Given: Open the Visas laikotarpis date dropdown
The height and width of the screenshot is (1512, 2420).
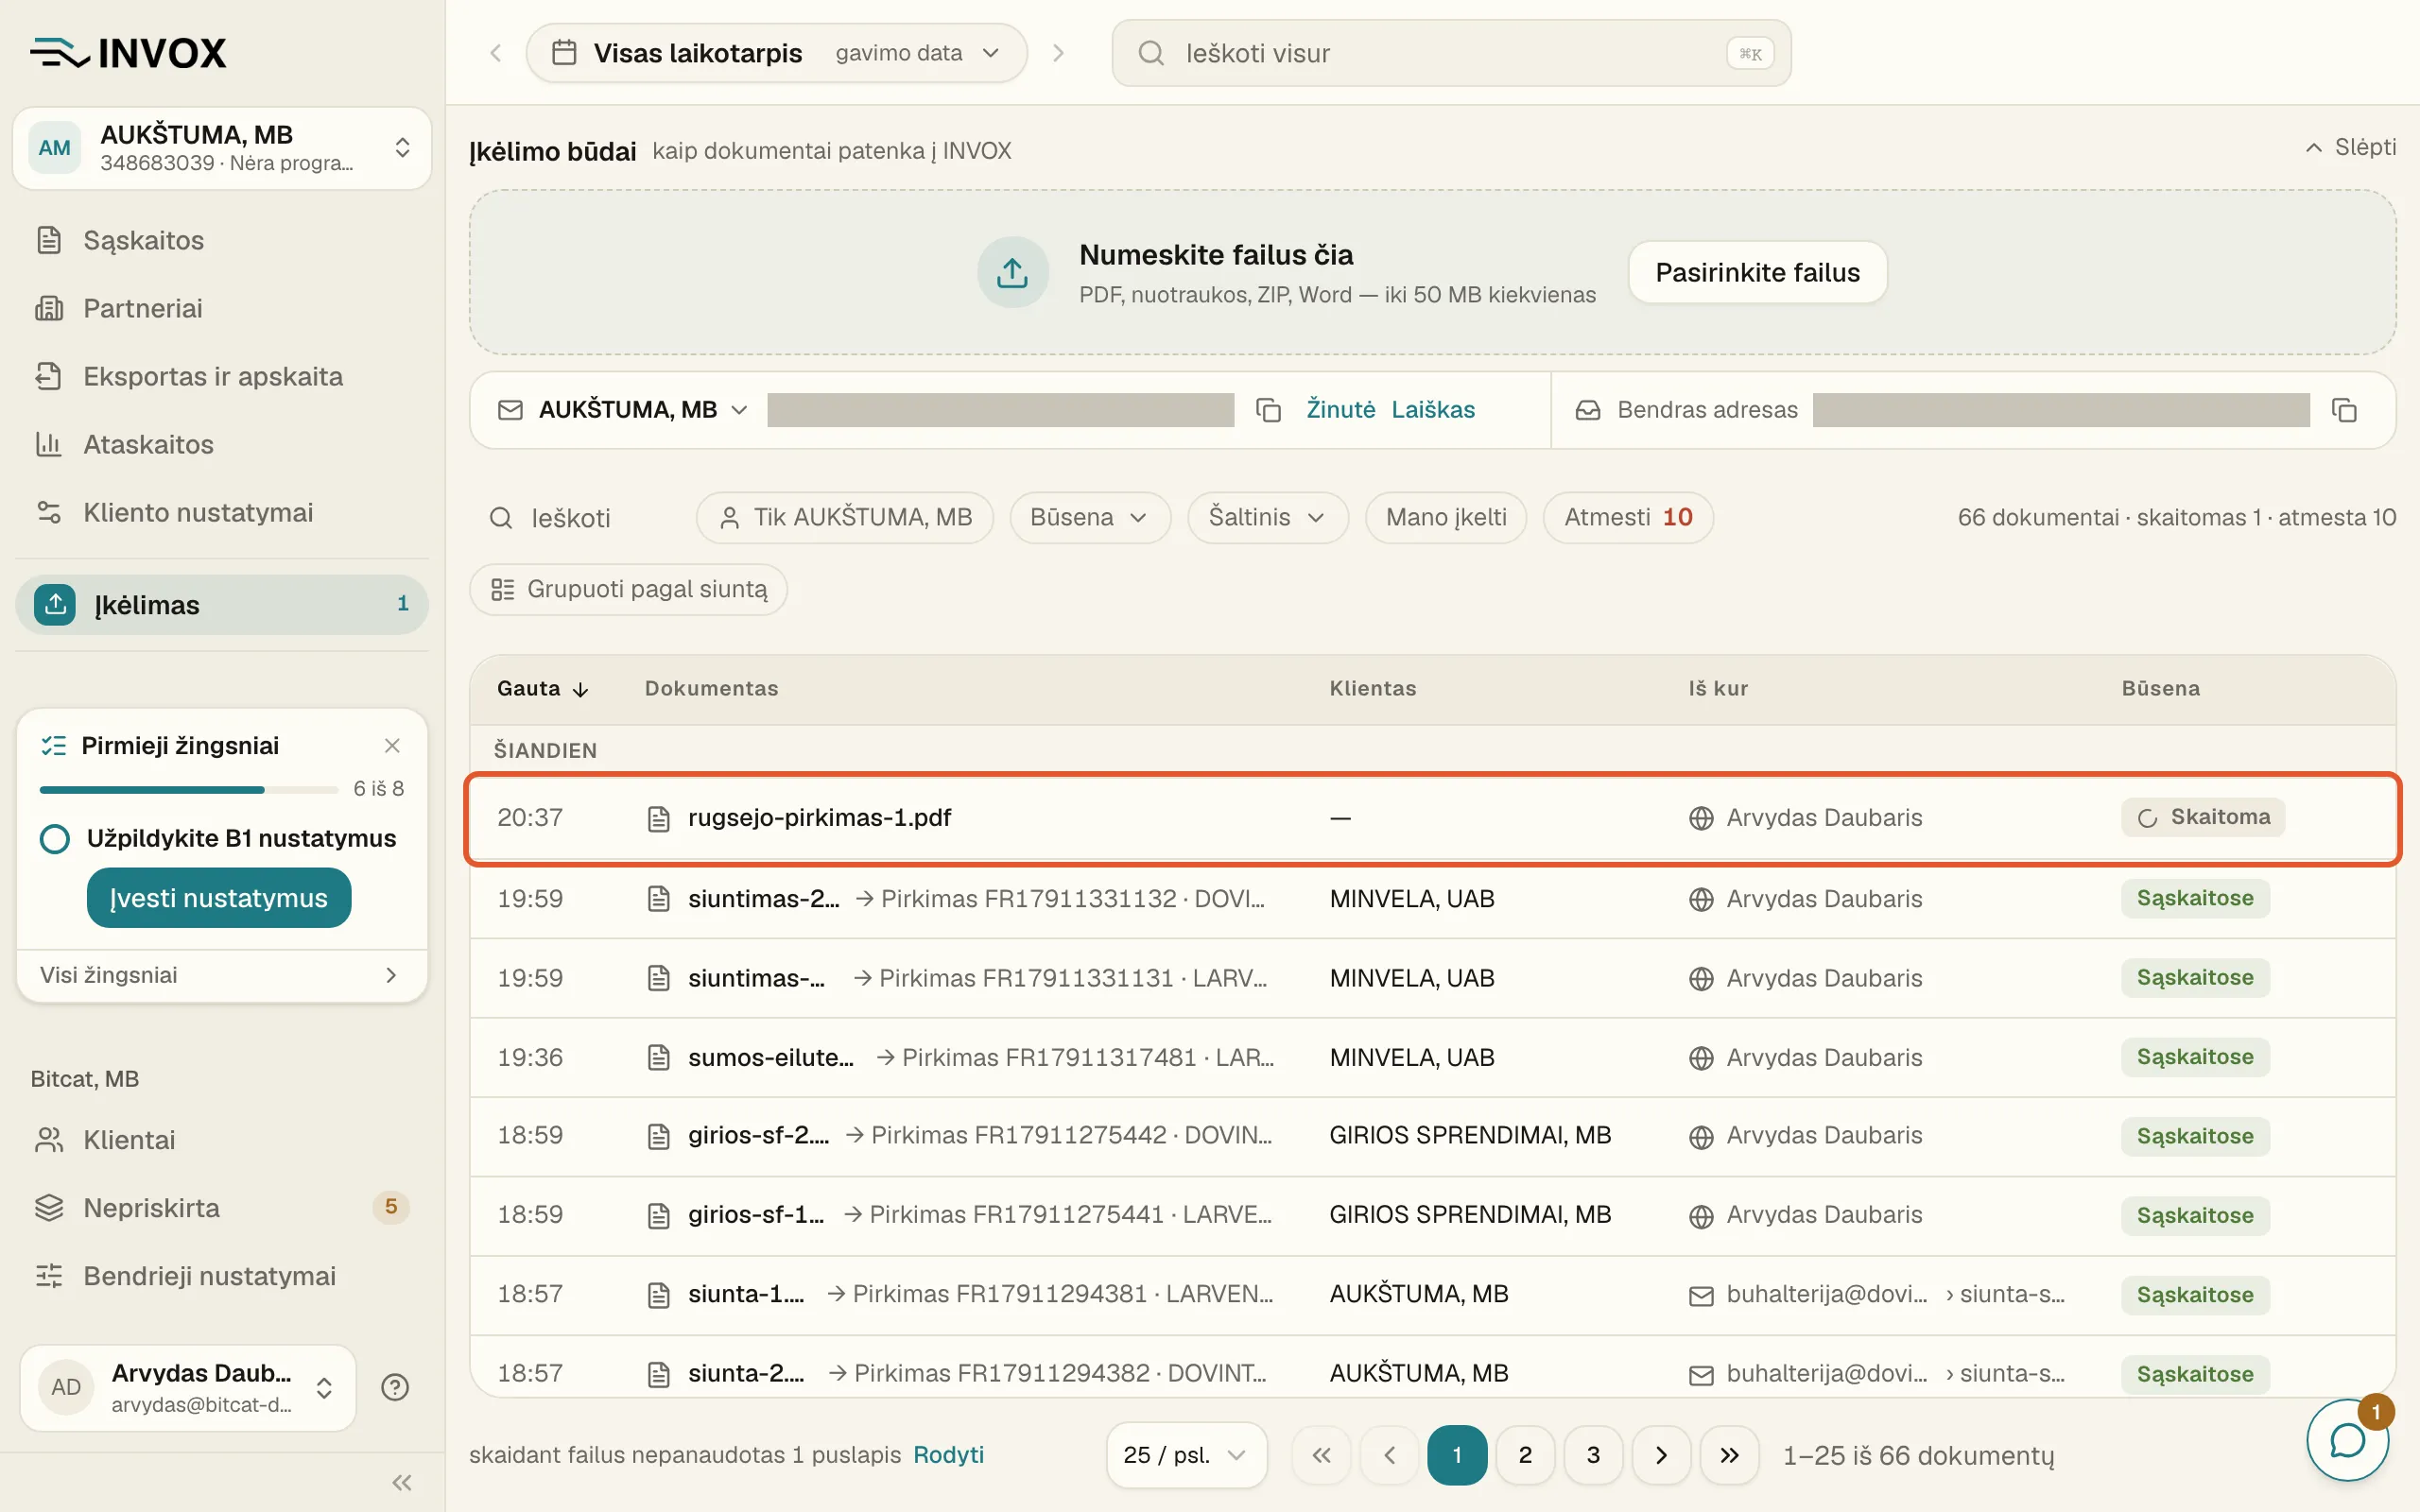Looking at the screenshot, I should click(x=777, y=53).
